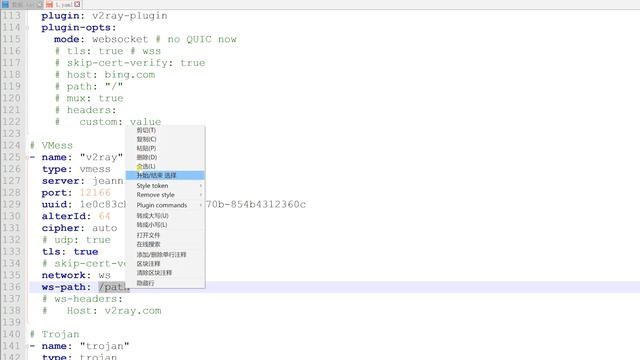Choose 添加/删除单行注释 menu entry
Viewport: 640px width, 360px height.
pos(165,254)
